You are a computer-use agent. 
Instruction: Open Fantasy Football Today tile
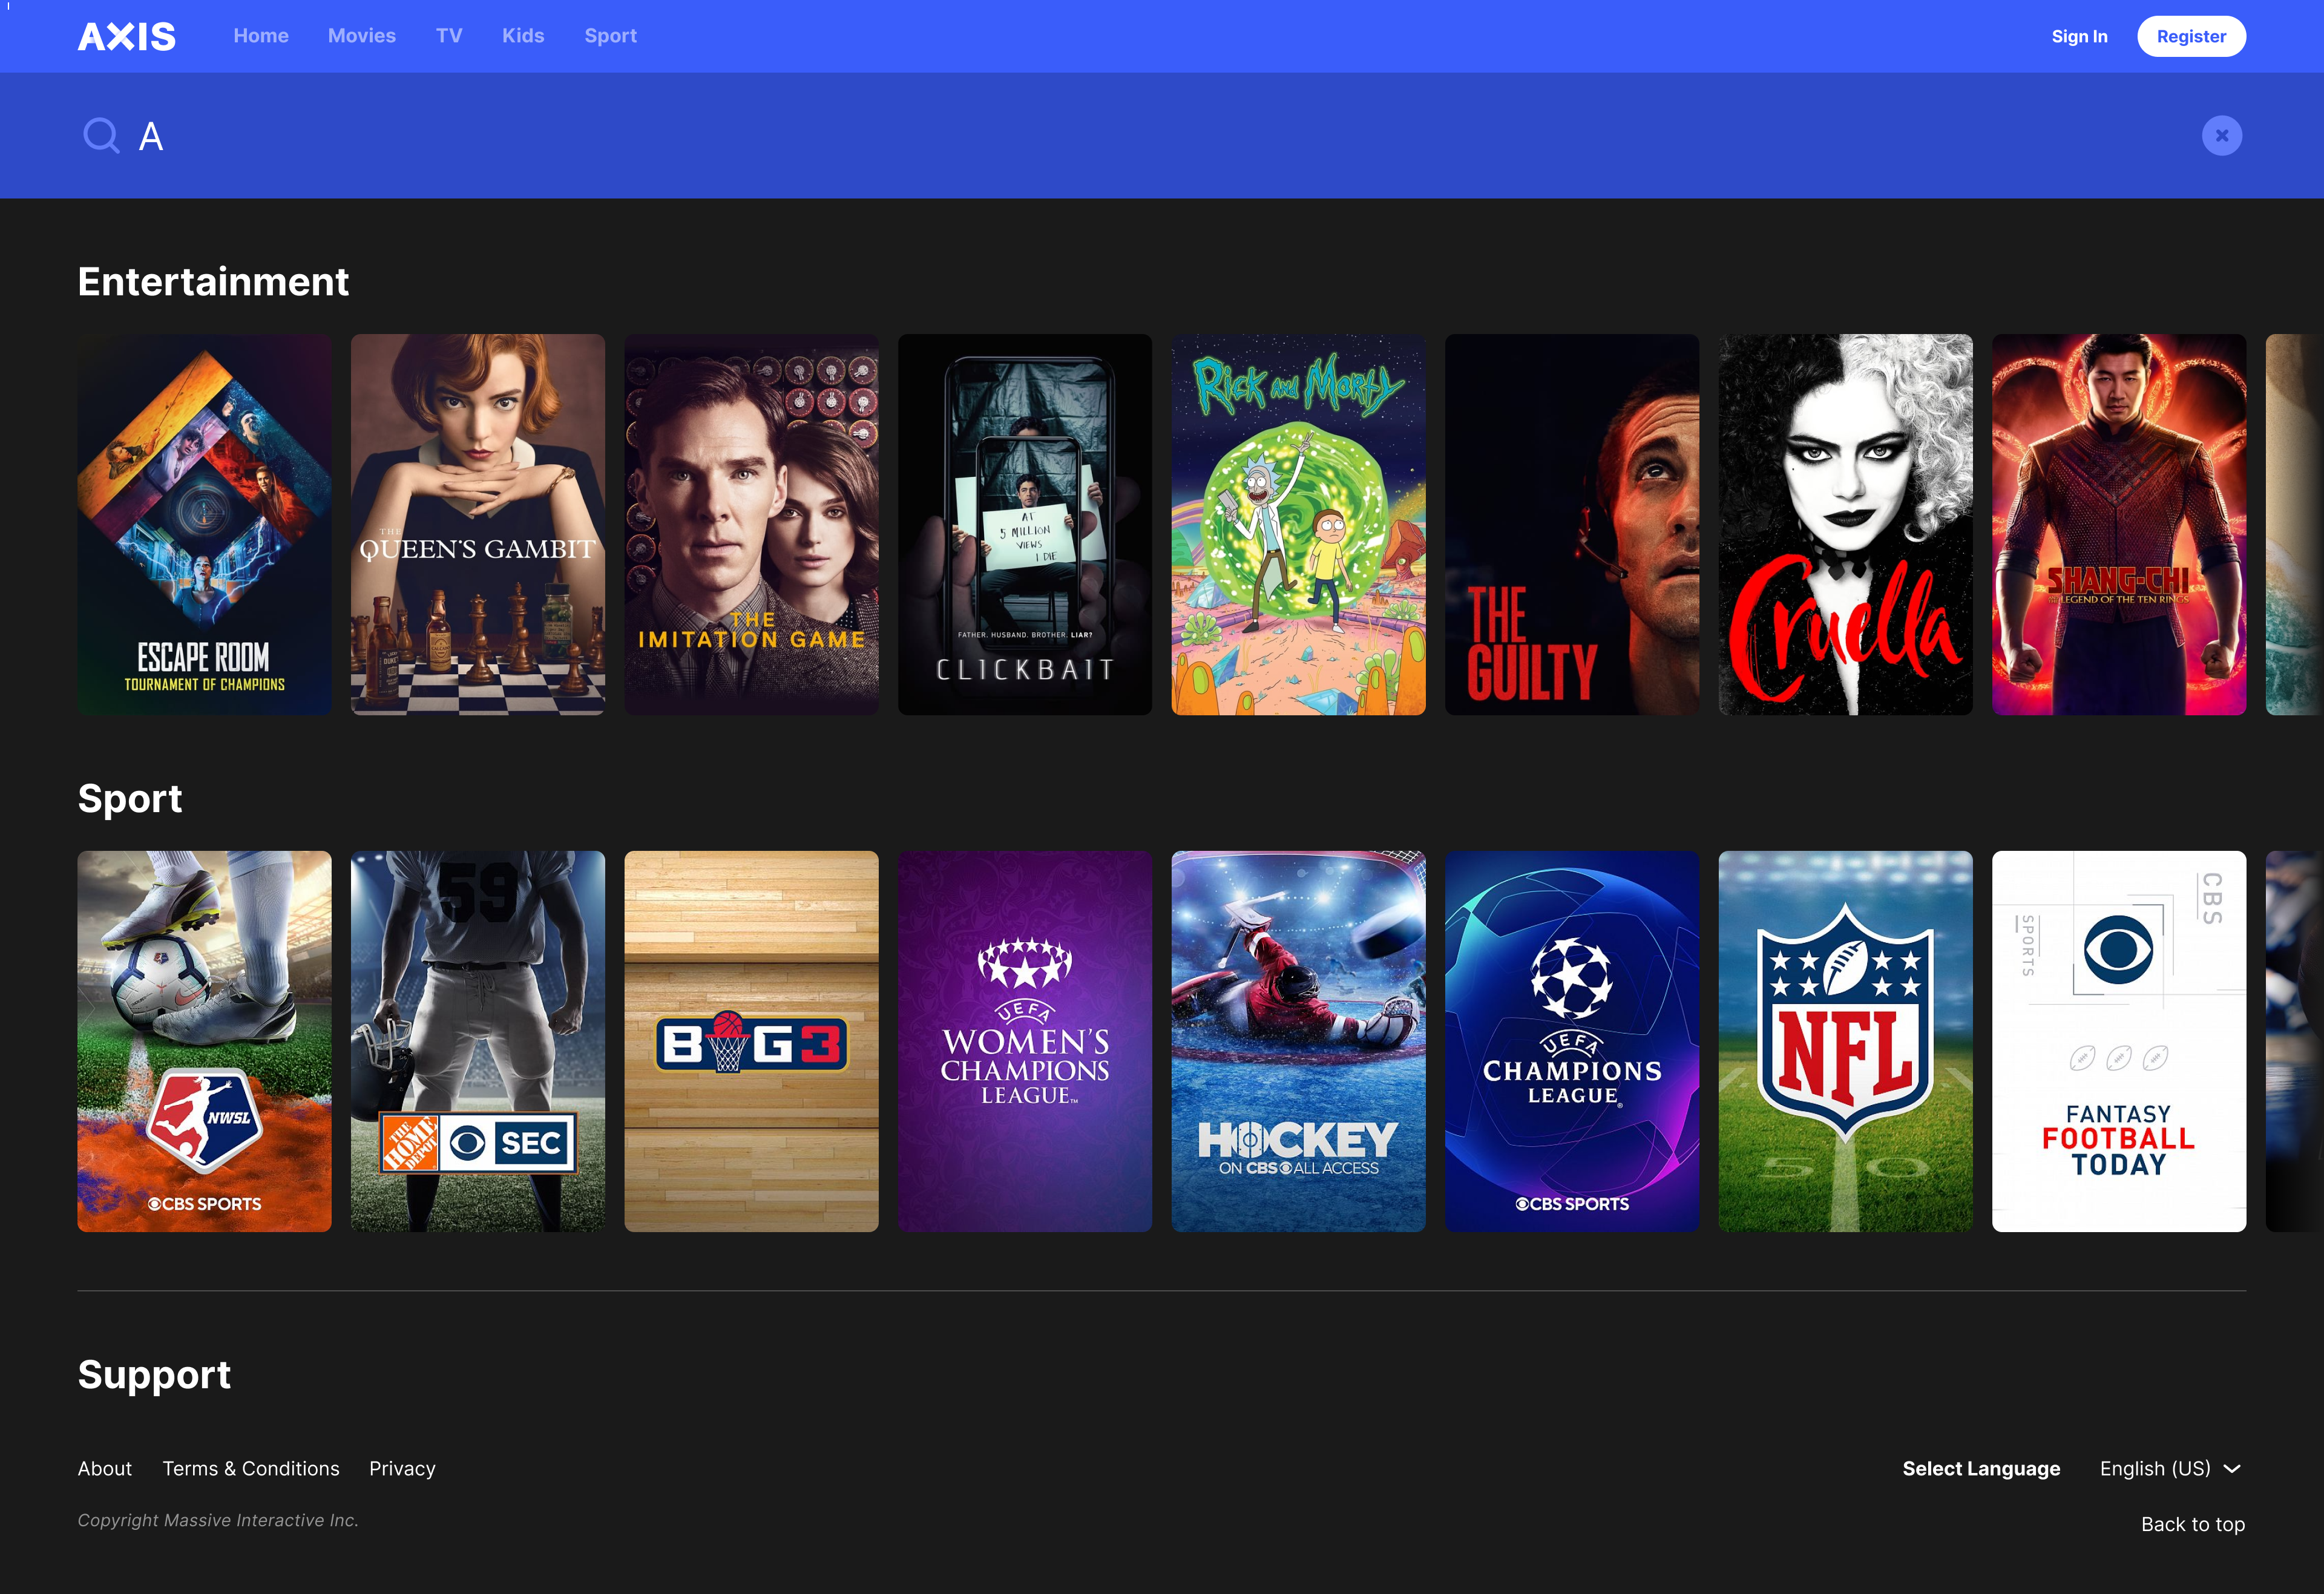tap(2119, 1041)
